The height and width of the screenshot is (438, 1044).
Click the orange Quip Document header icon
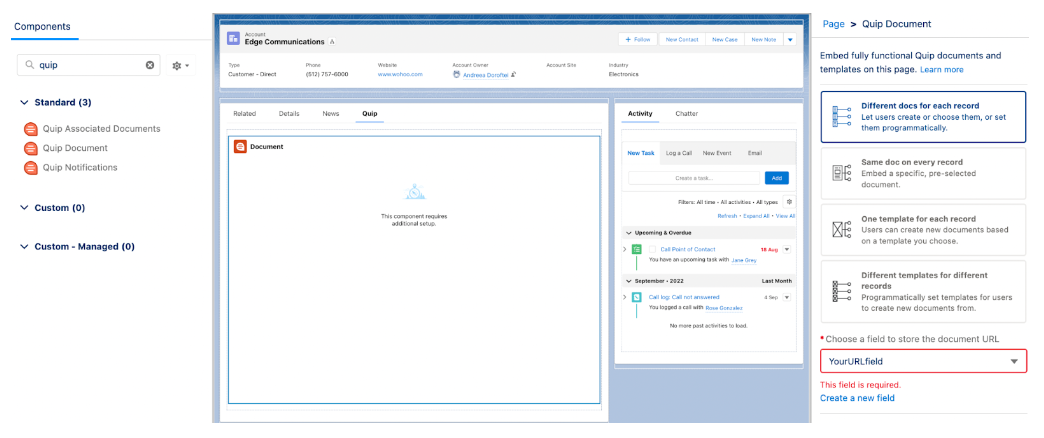tap(240, 146)
